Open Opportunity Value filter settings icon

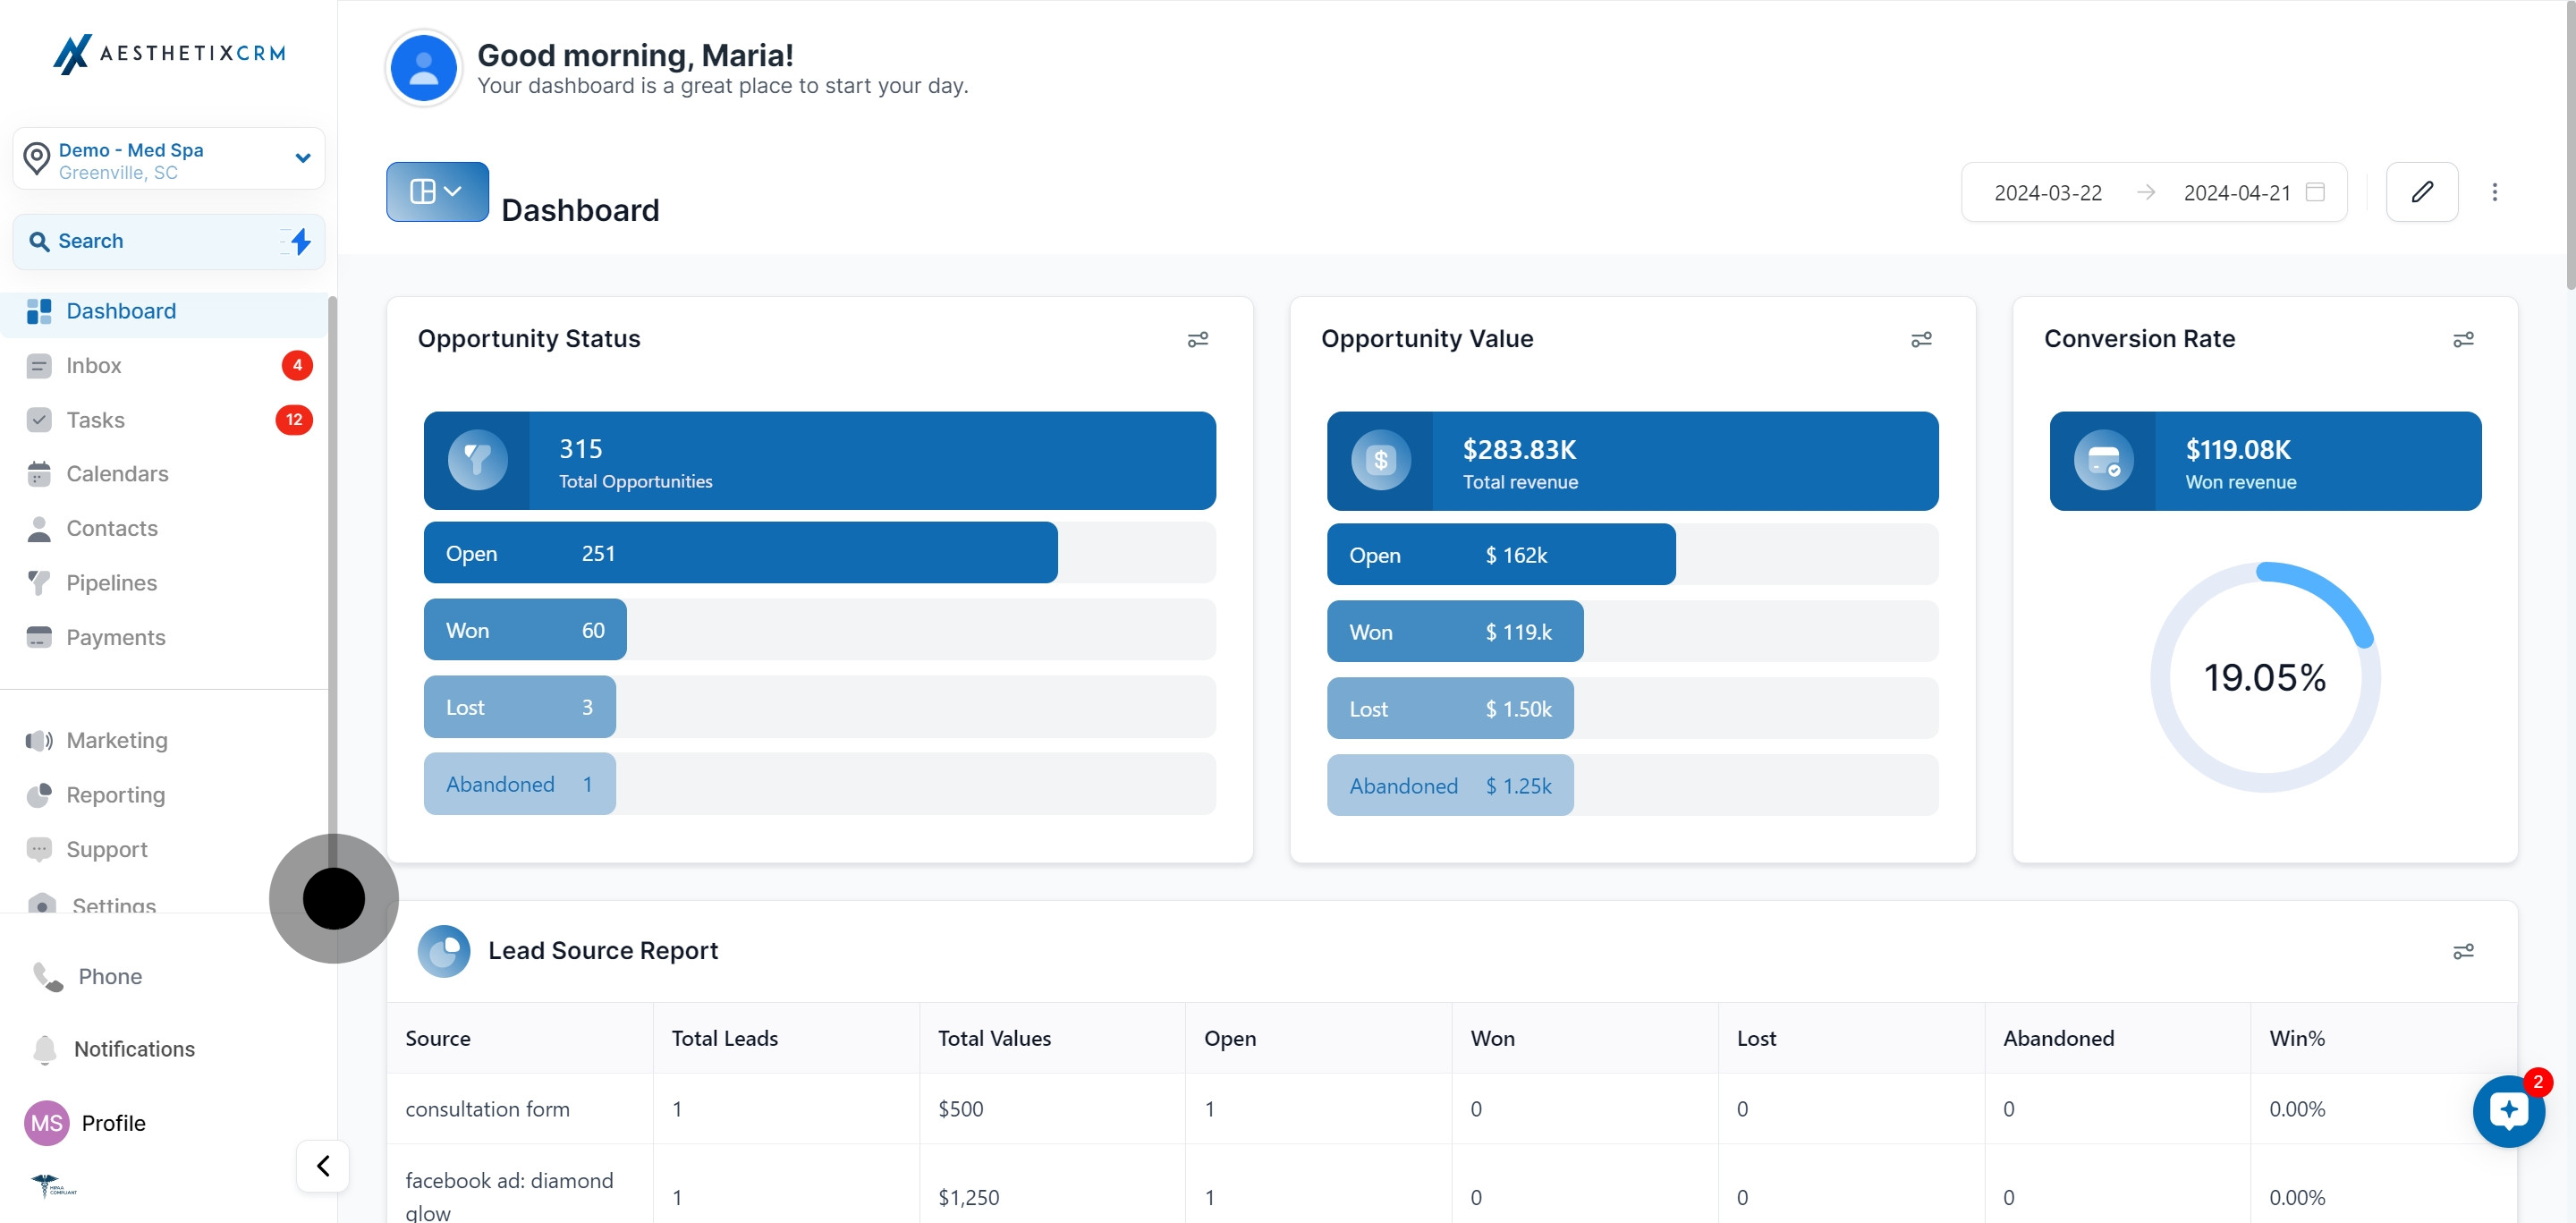coord(1920,340)
